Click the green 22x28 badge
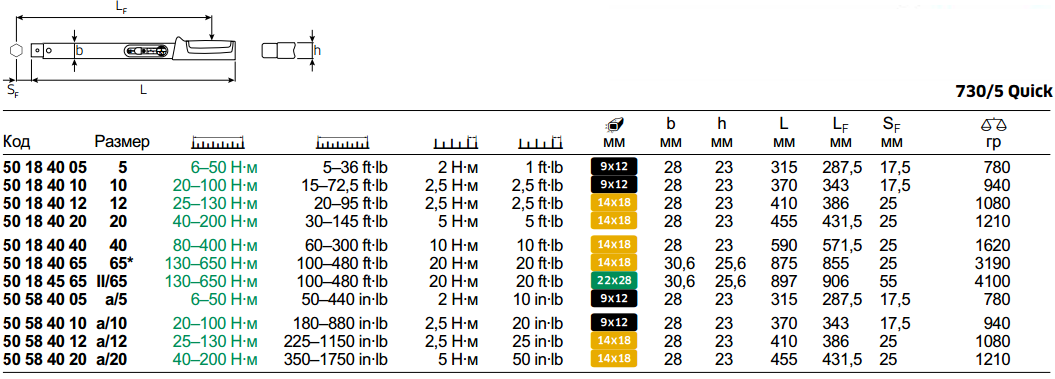The height and width of the screenshot is (379, 1055). pyautogui.click(x=614, y=281)
